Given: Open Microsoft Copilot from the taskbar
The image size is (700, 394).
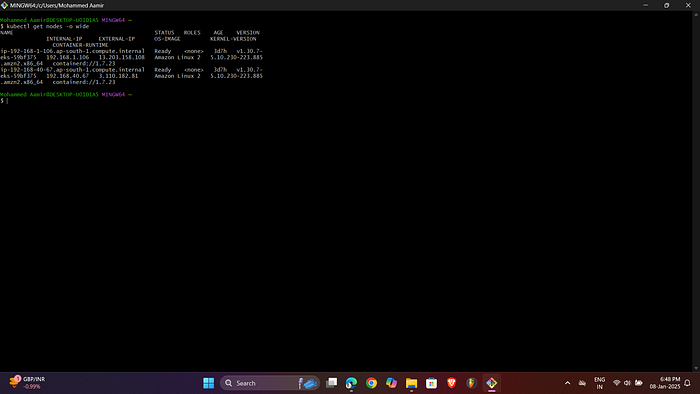Looking at the screenshot, I should pos(392,383).
